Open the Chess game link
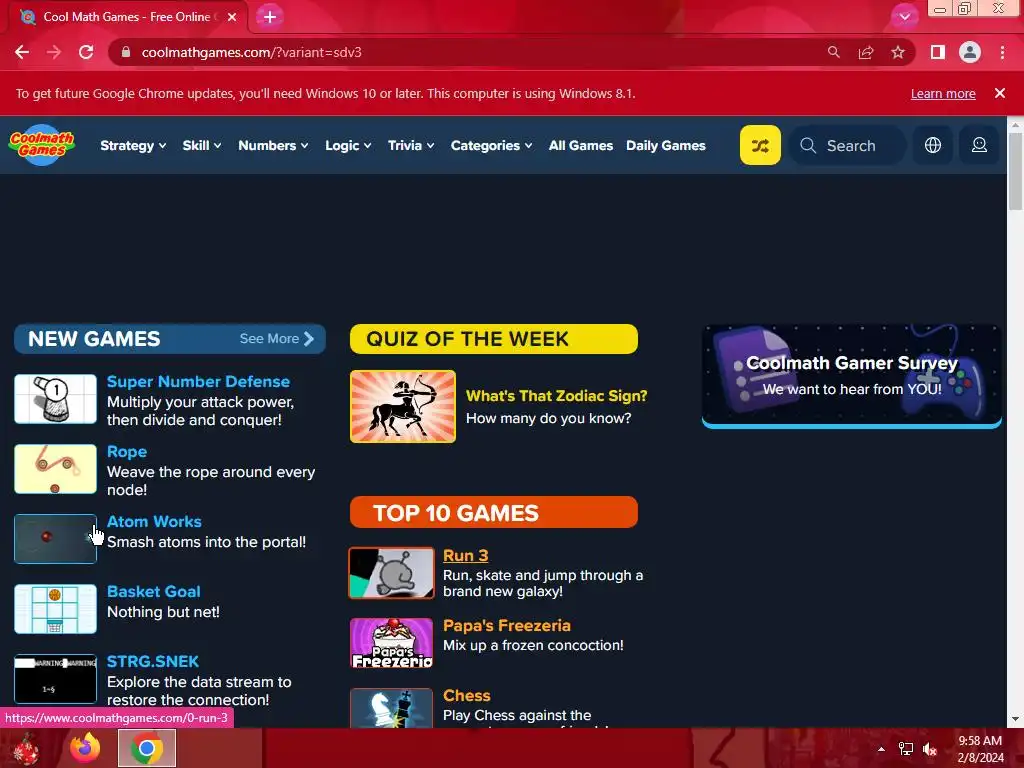 click(x=466, y=695)
